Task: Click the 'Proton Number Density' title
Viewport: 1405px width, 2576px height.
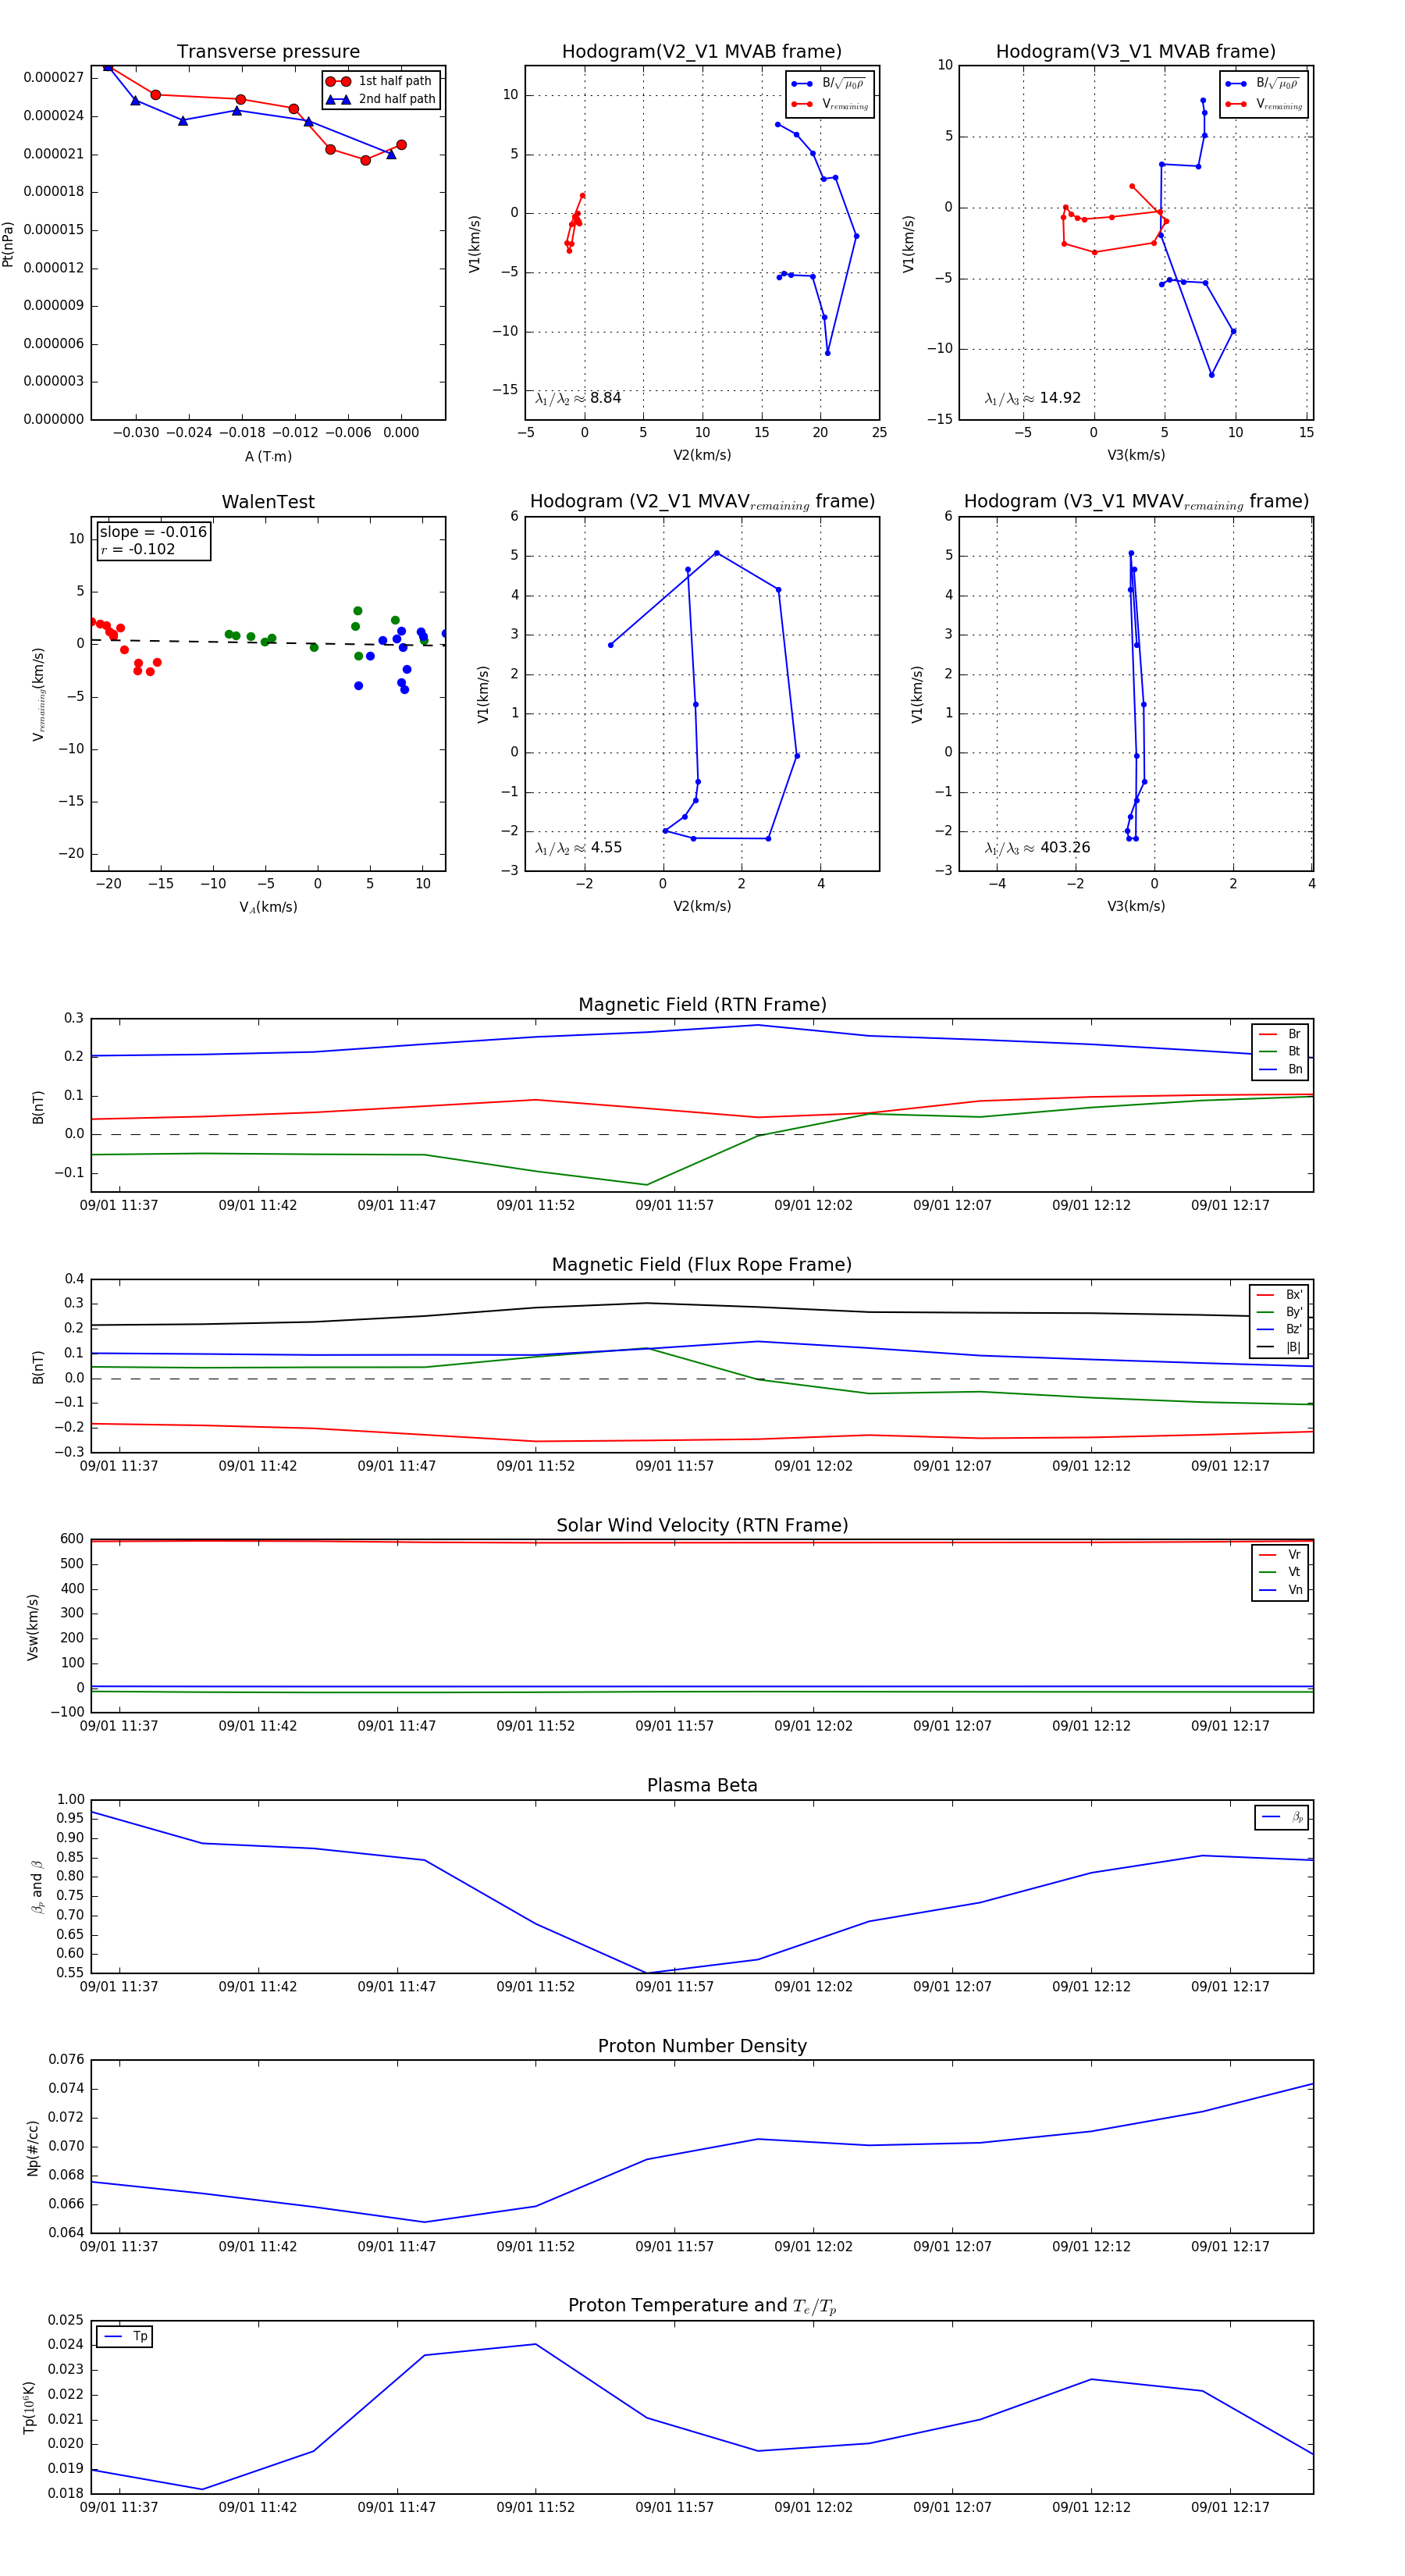Action: 702,2046
